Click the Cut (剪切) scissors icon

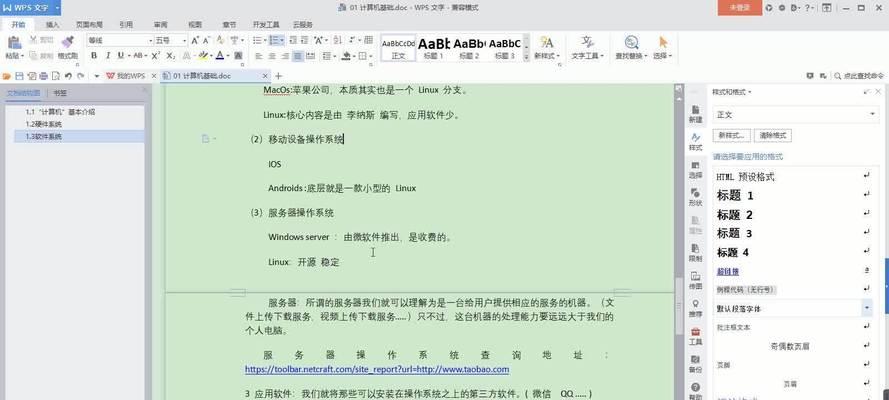(33, 39)
